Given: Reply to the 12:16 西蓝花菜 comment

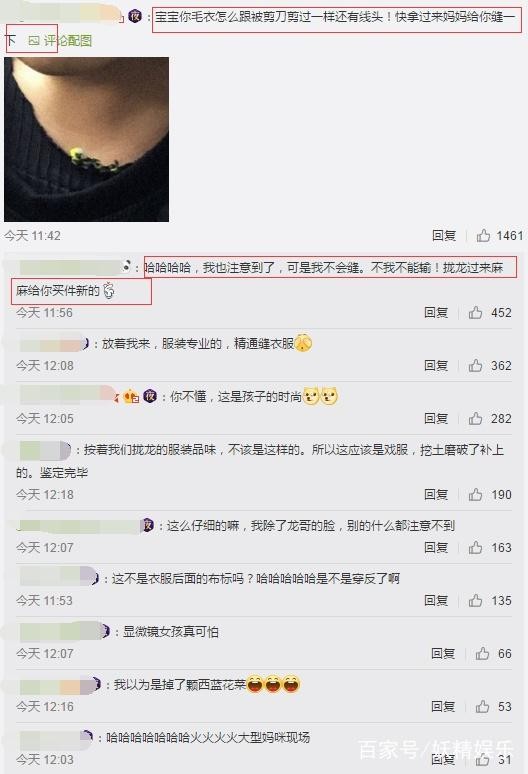Looking at the screenshot, I should point(443,706).
